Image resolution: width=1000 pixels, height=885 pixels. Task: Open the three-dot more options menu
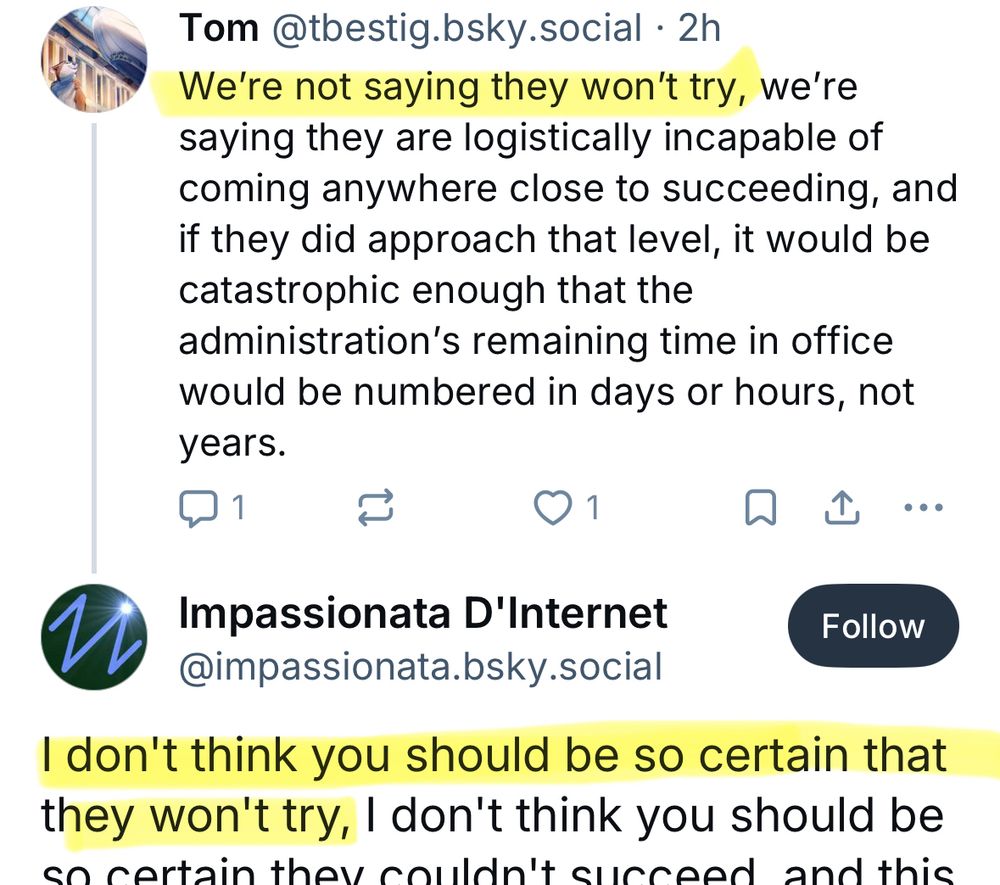click(x=923, y=508)
